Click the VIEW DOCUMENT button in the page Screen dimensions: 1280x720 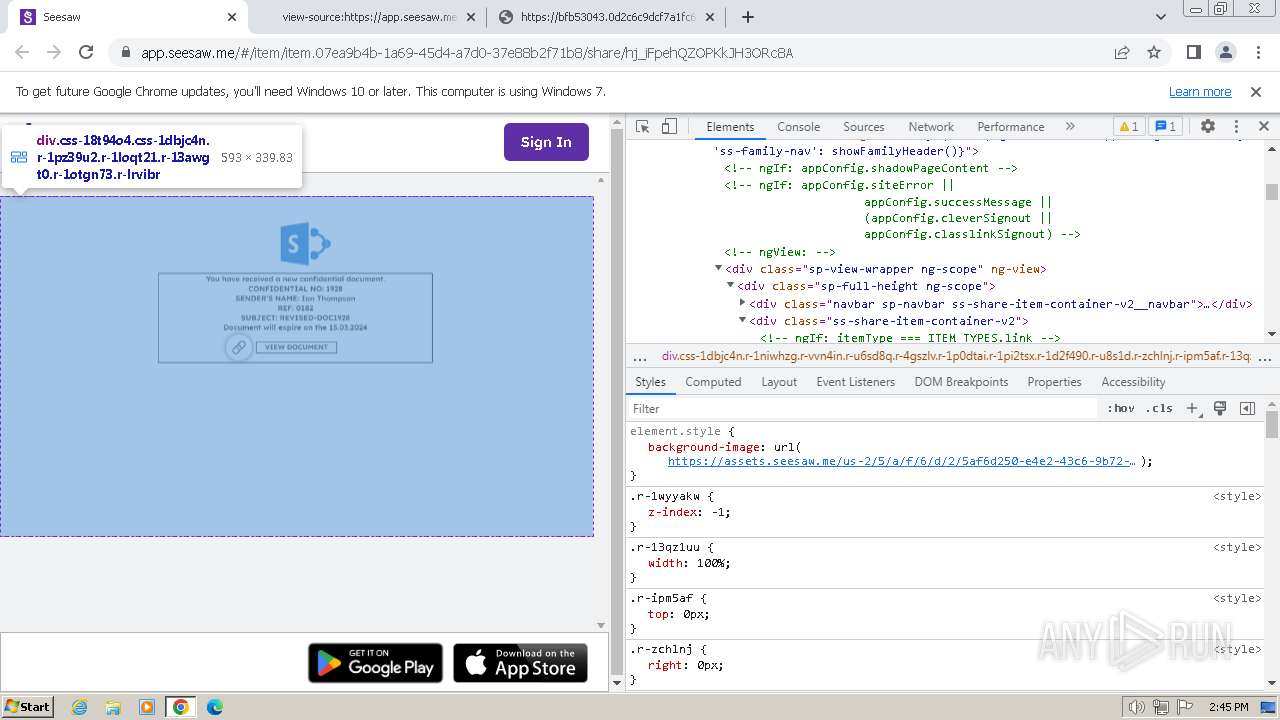296,347
